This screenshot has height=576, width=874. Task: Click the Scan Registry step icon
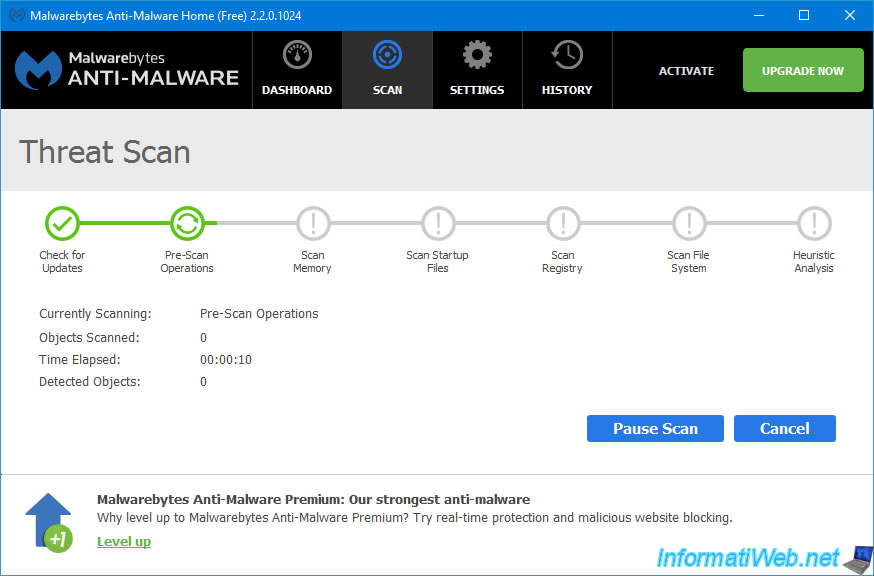pos(562,223)
